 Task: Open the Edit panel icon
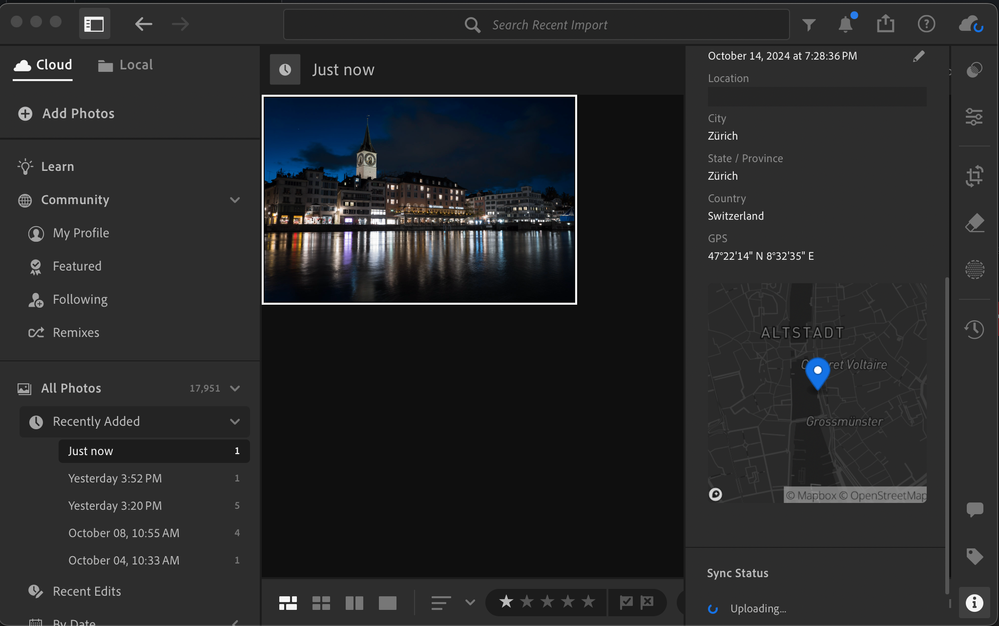pos(974,118)
